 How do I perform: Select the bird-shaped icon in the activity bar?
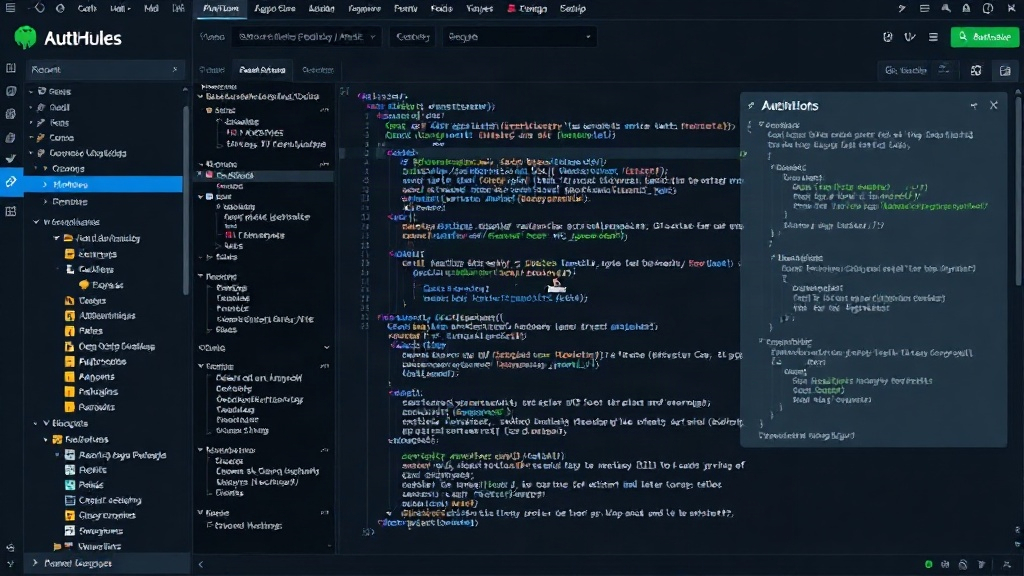pos(10,159)
